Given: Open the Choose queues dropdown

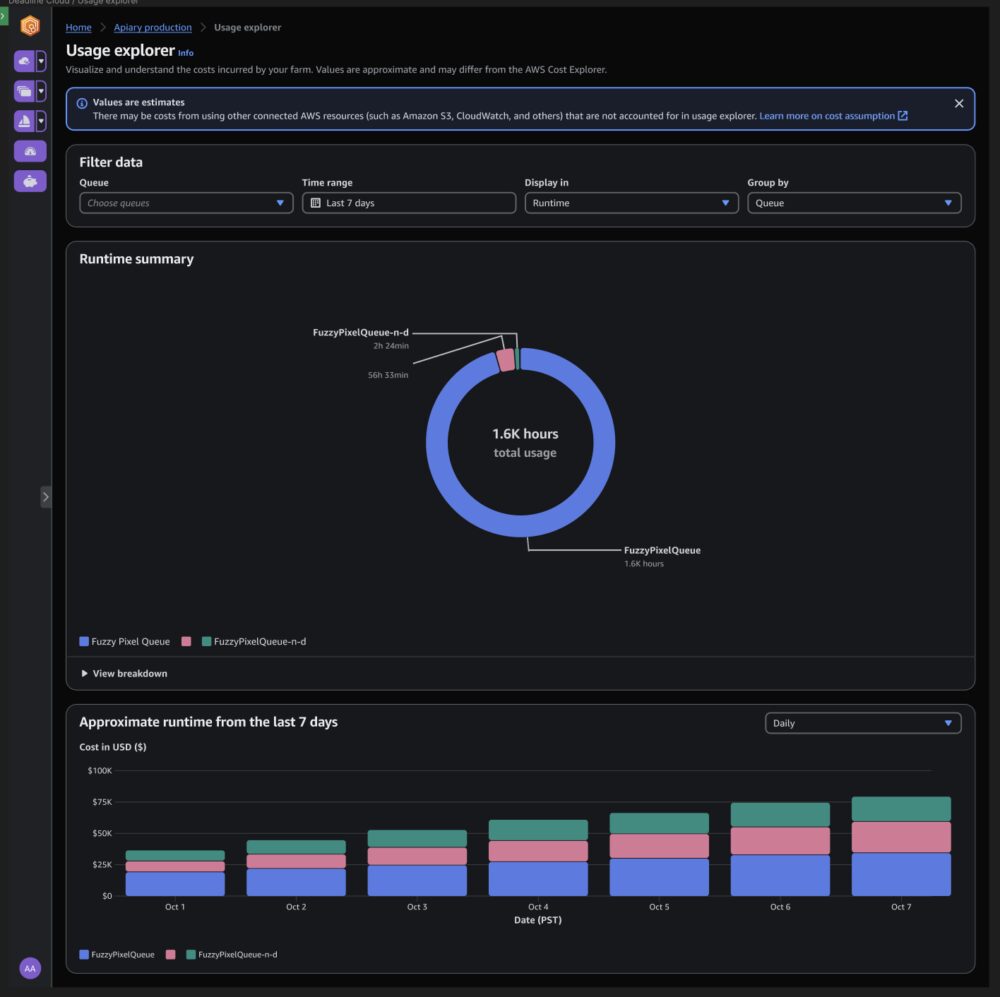Looking at the screenshot, I should (x=186, y=203).
